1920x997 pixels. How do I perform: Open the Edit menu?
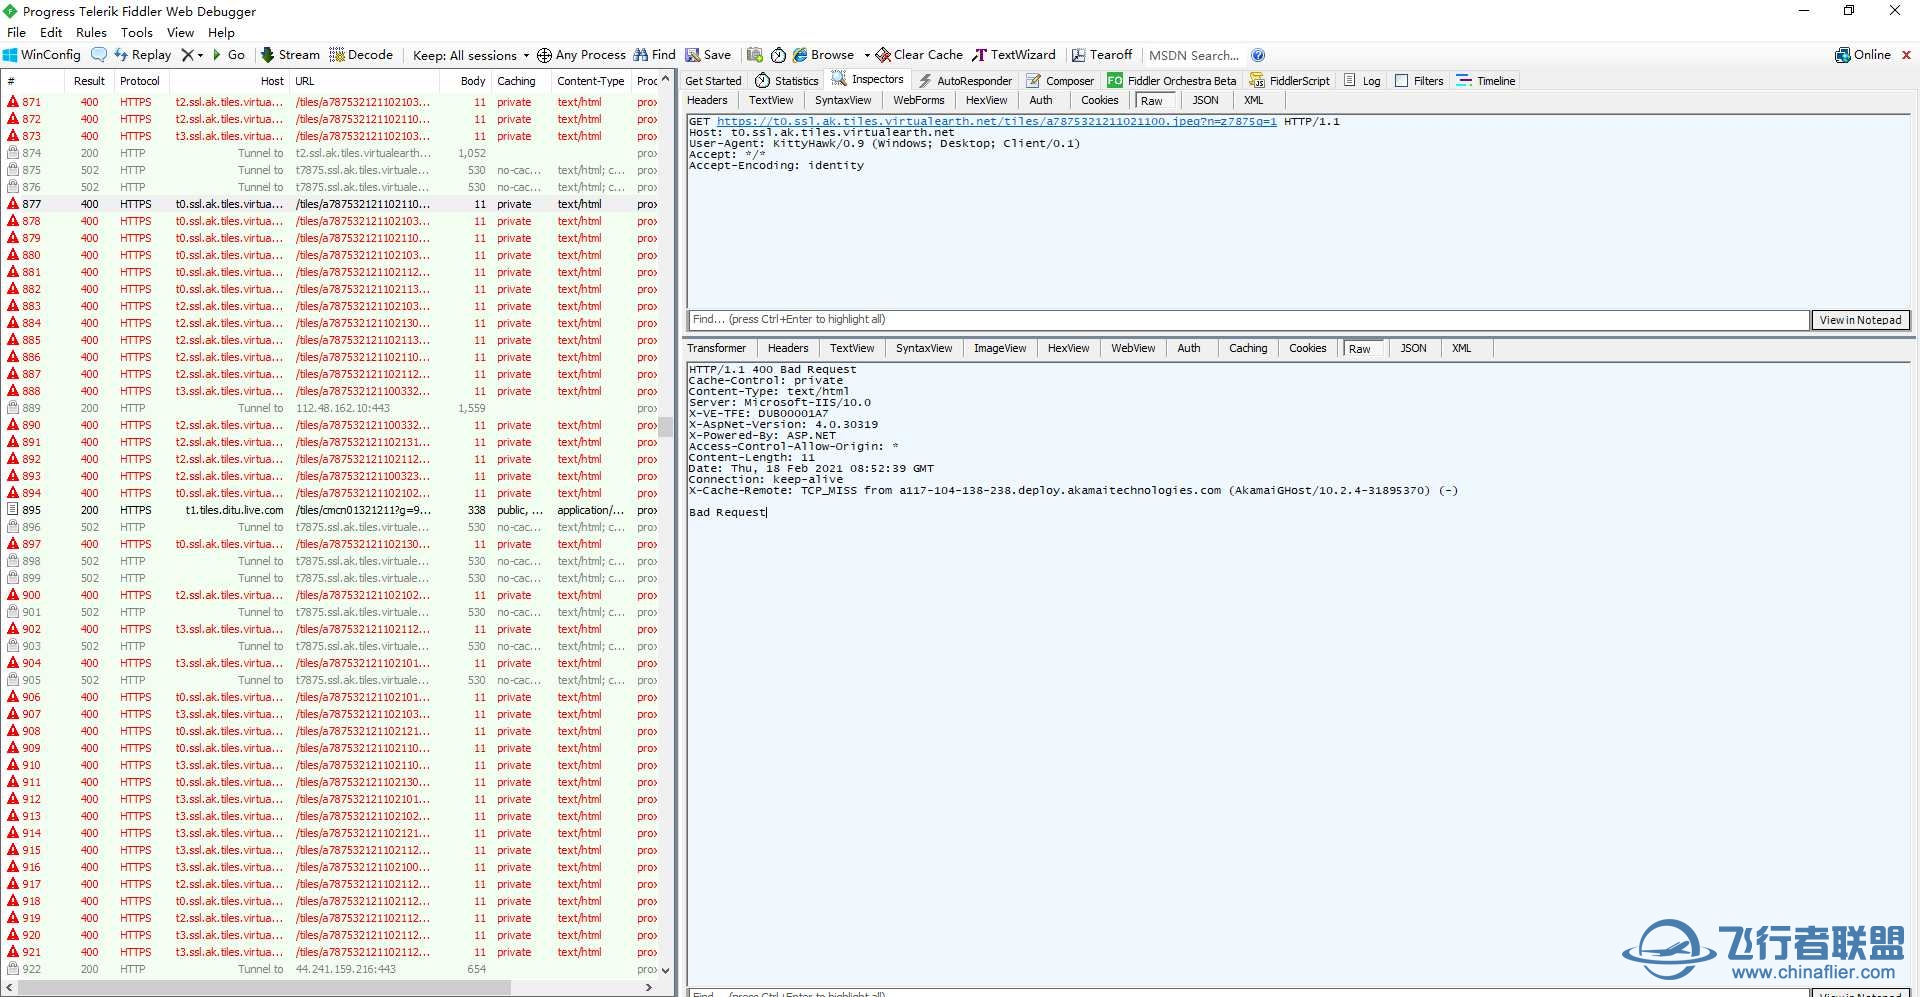pyautogui.click(x=51, y=32)
